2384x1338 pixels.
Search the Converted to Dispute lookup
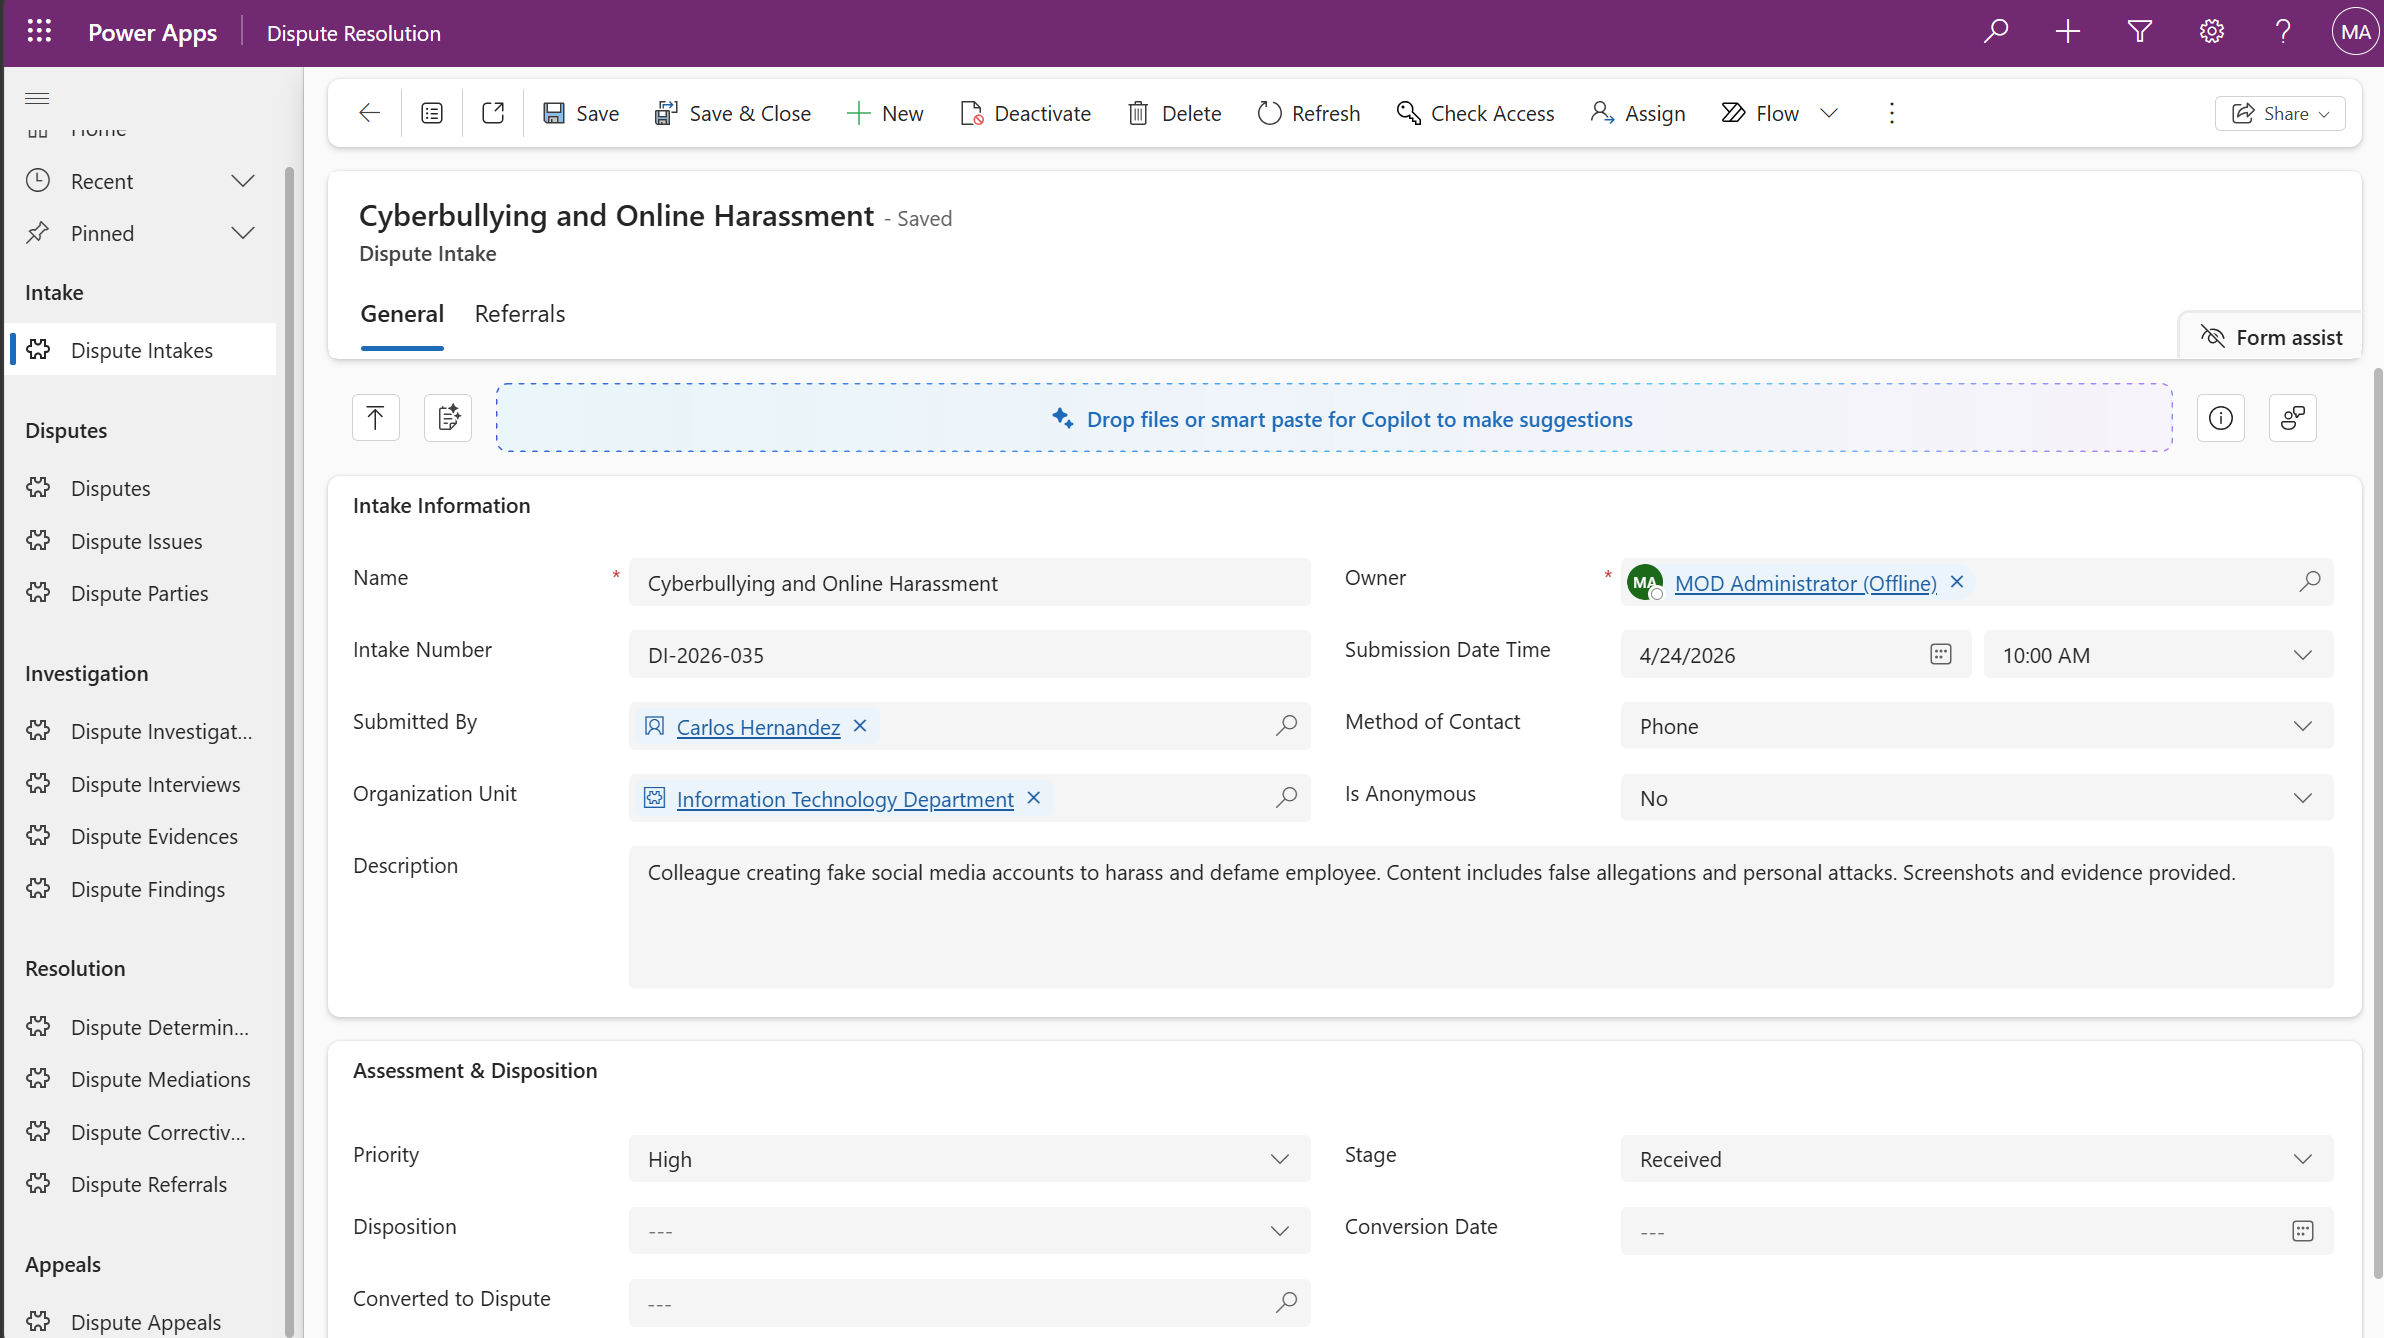[x=1287, y=1302]
